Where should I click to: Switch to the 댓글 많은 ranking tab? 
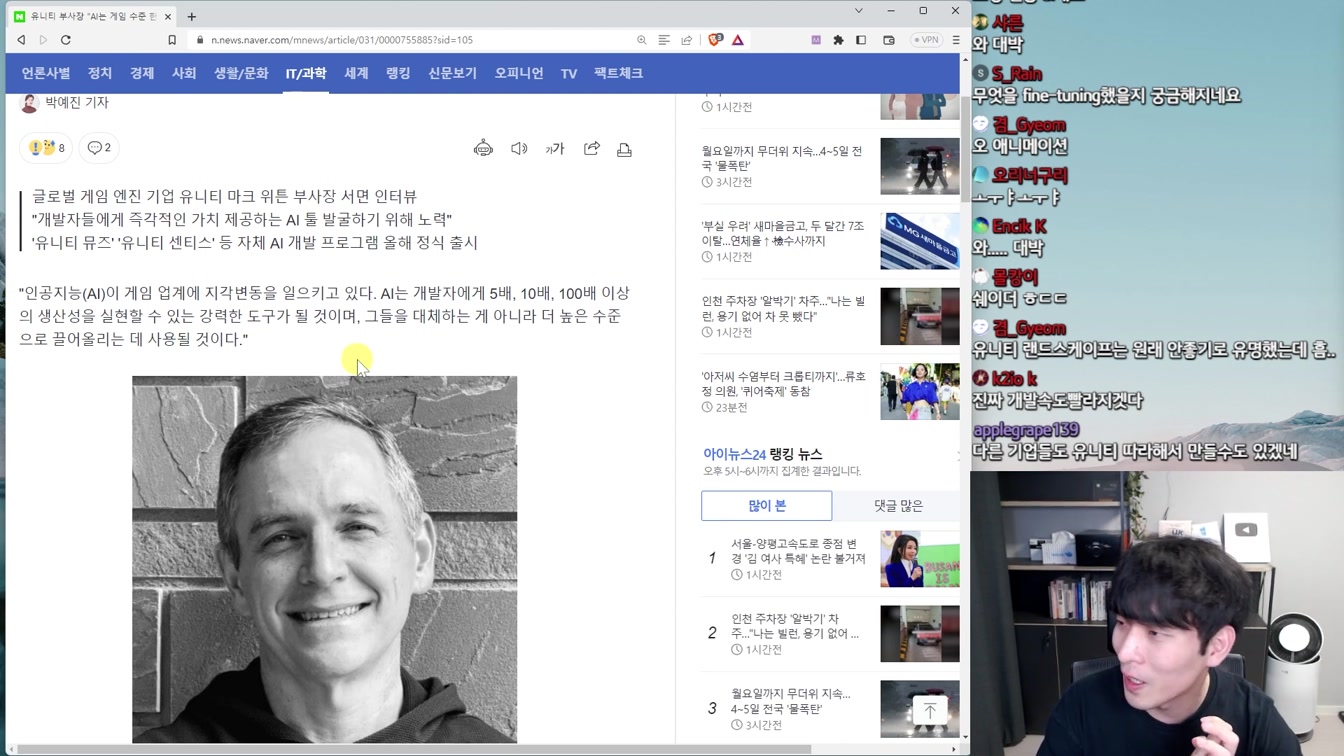898,506
